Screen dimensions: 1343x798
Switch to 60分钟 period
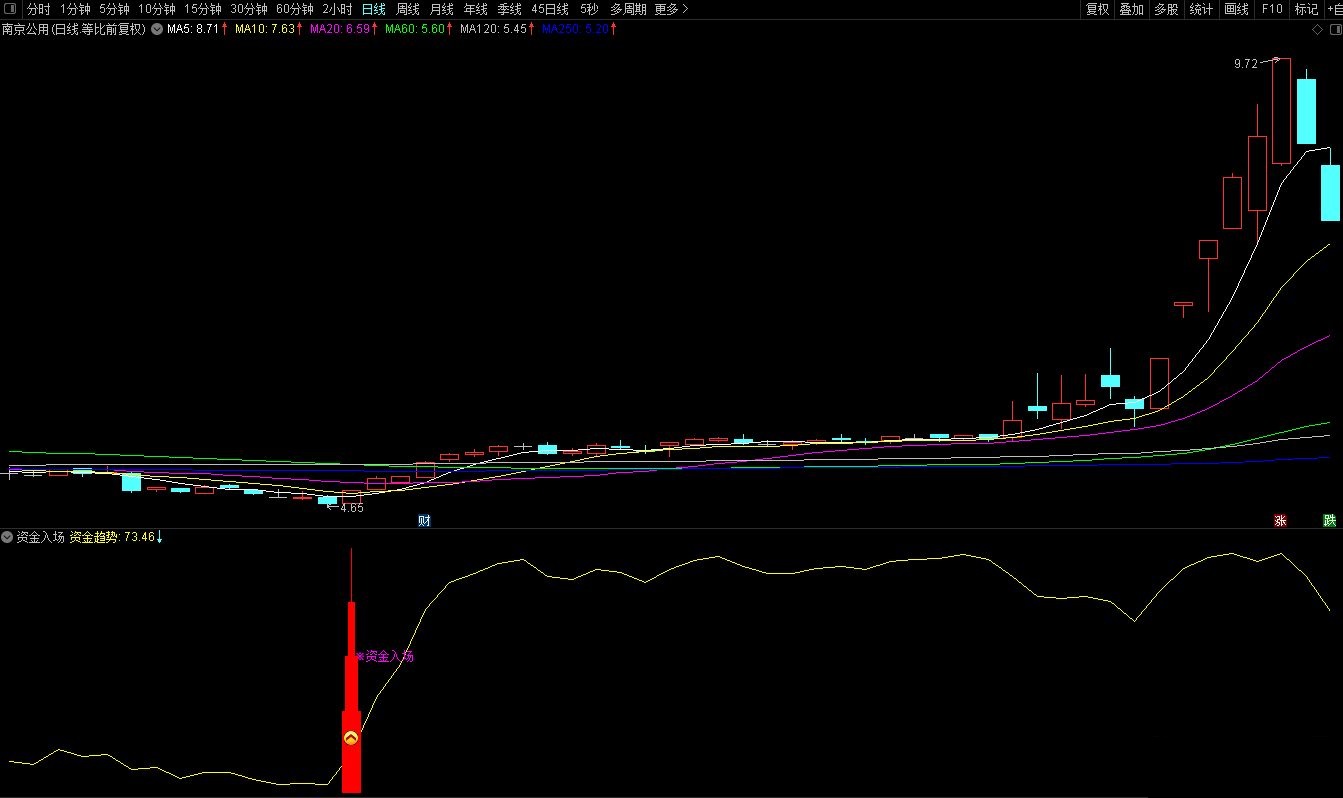295,9
